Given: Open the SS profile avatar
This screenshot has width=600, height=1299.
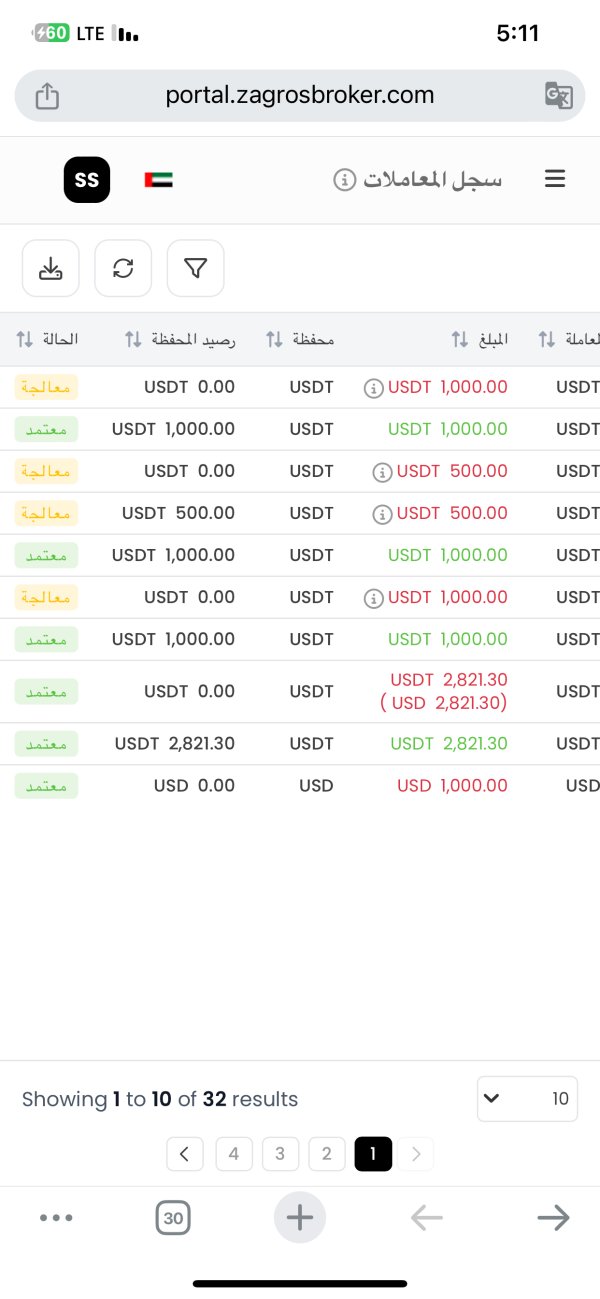Looking at the screenshot, I should pos(87,180).
